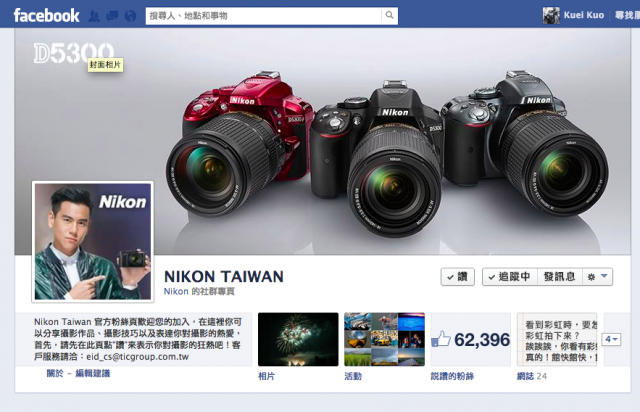The image size is (640, 412).
Task: Open the 關於 about link
Action: pyautogui.click(x=55, y=373)
